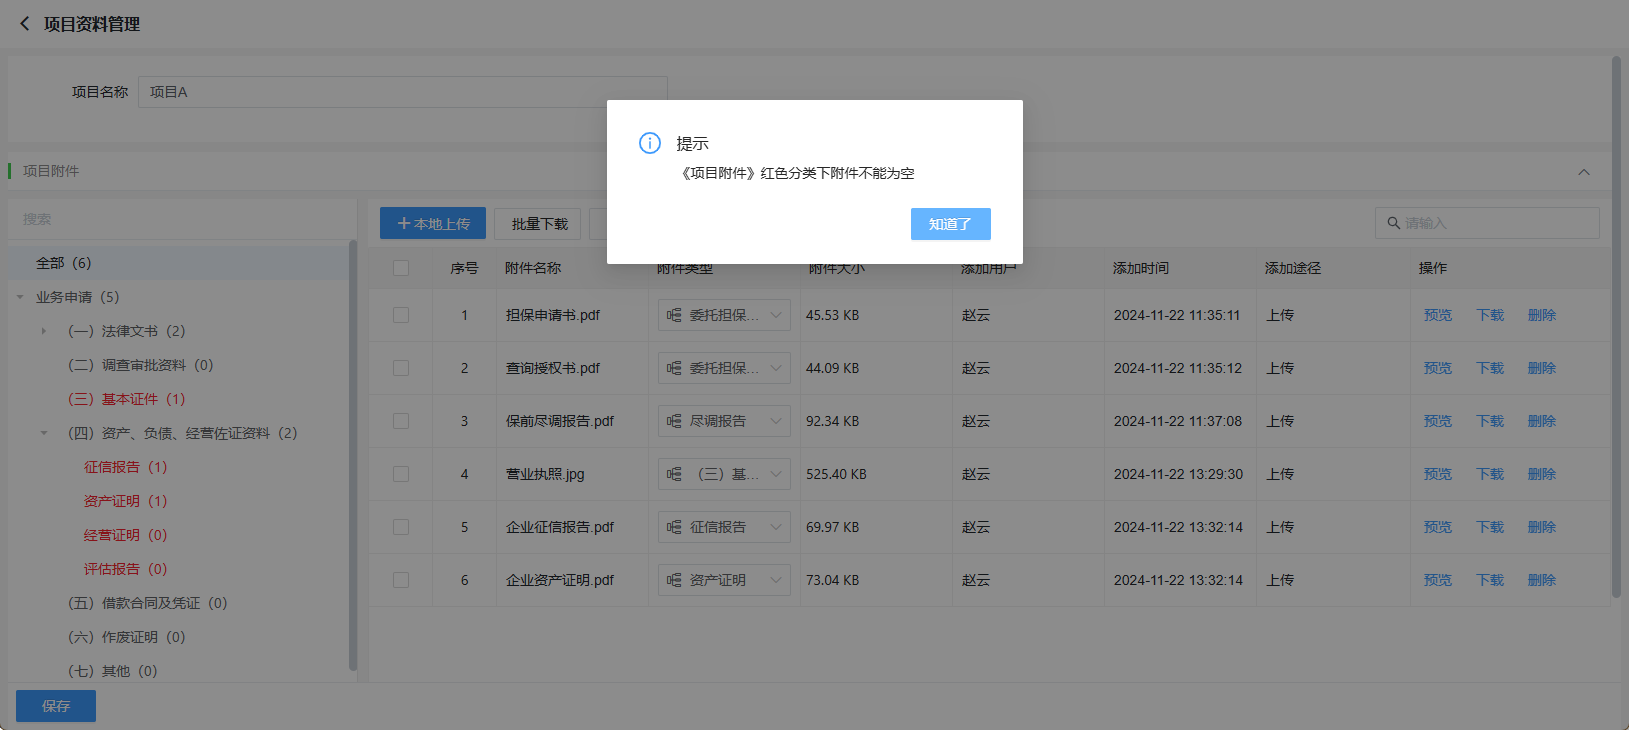The image size is (1629, 730).
Task: Collapse the 项目附件 section with the chevron
Action: 1584,172
